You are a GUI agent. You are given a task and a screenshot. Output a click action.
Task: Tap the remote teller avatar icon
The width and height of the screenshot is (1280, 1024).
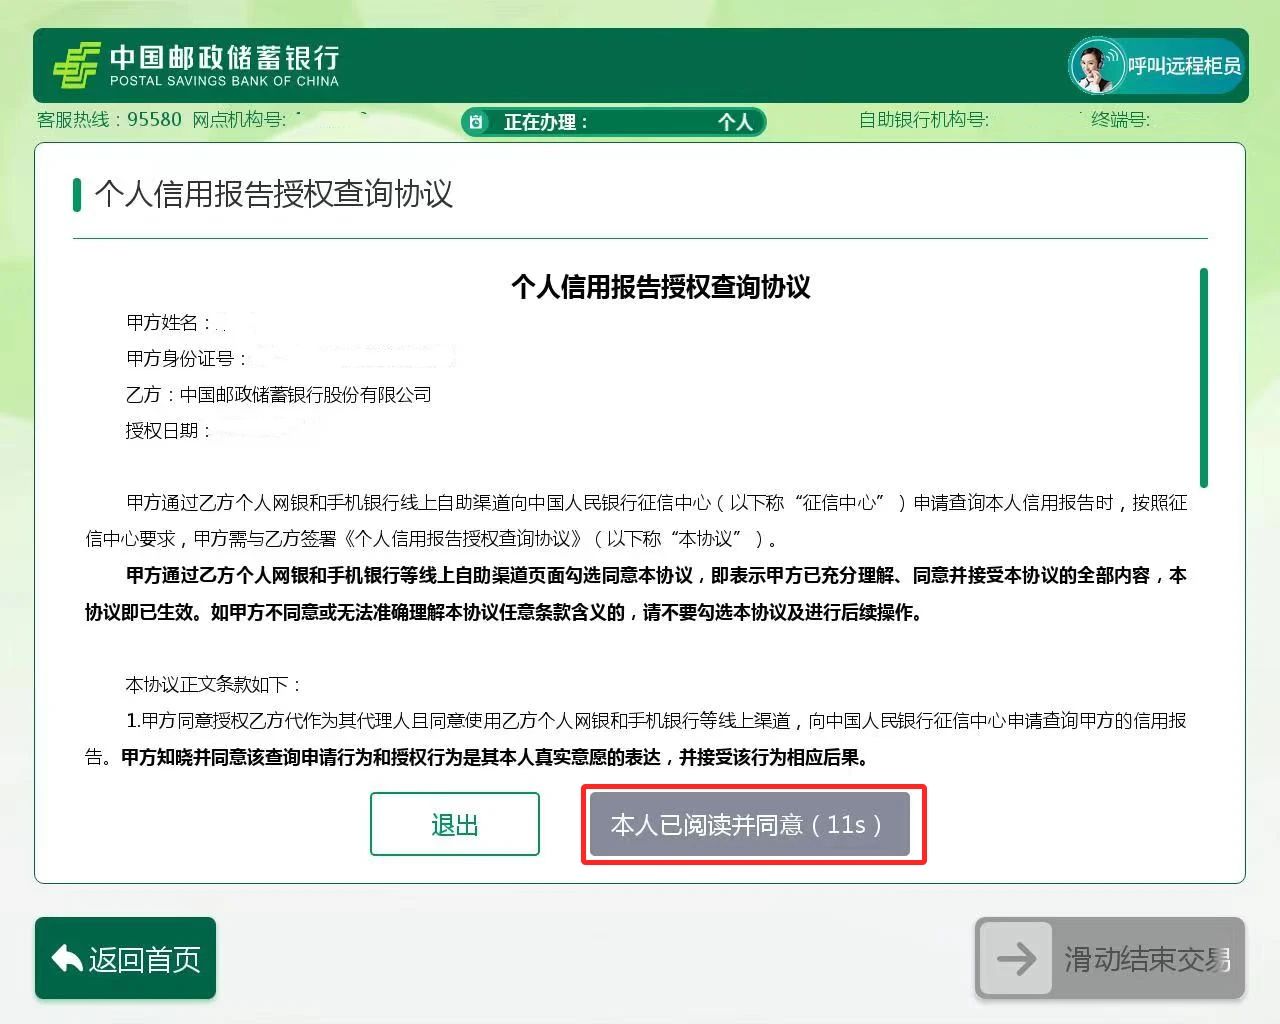1096,66
